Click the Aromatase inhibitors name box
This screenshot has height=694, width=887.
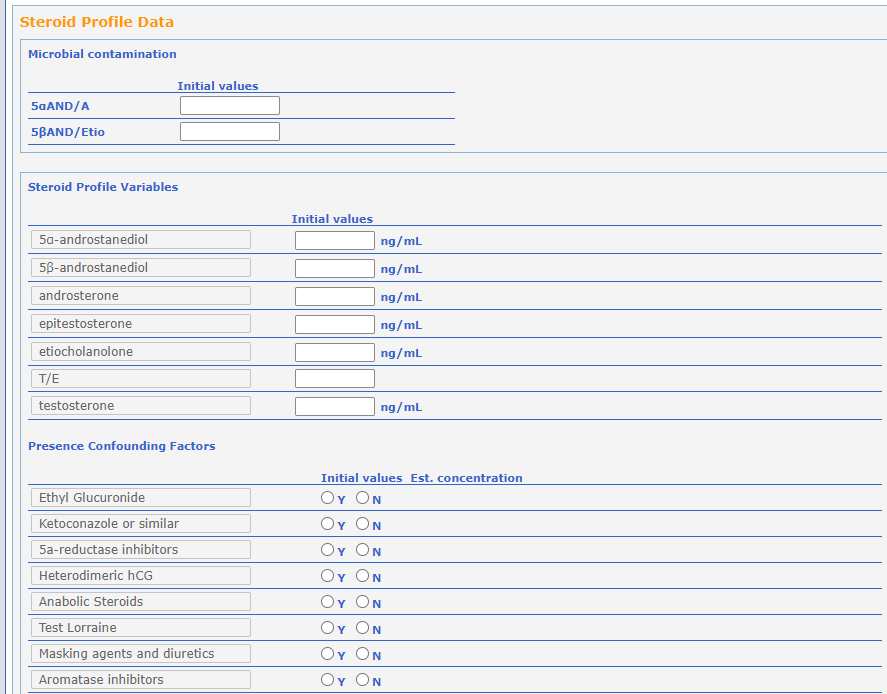pyautogui.click(x=141, y=680)
